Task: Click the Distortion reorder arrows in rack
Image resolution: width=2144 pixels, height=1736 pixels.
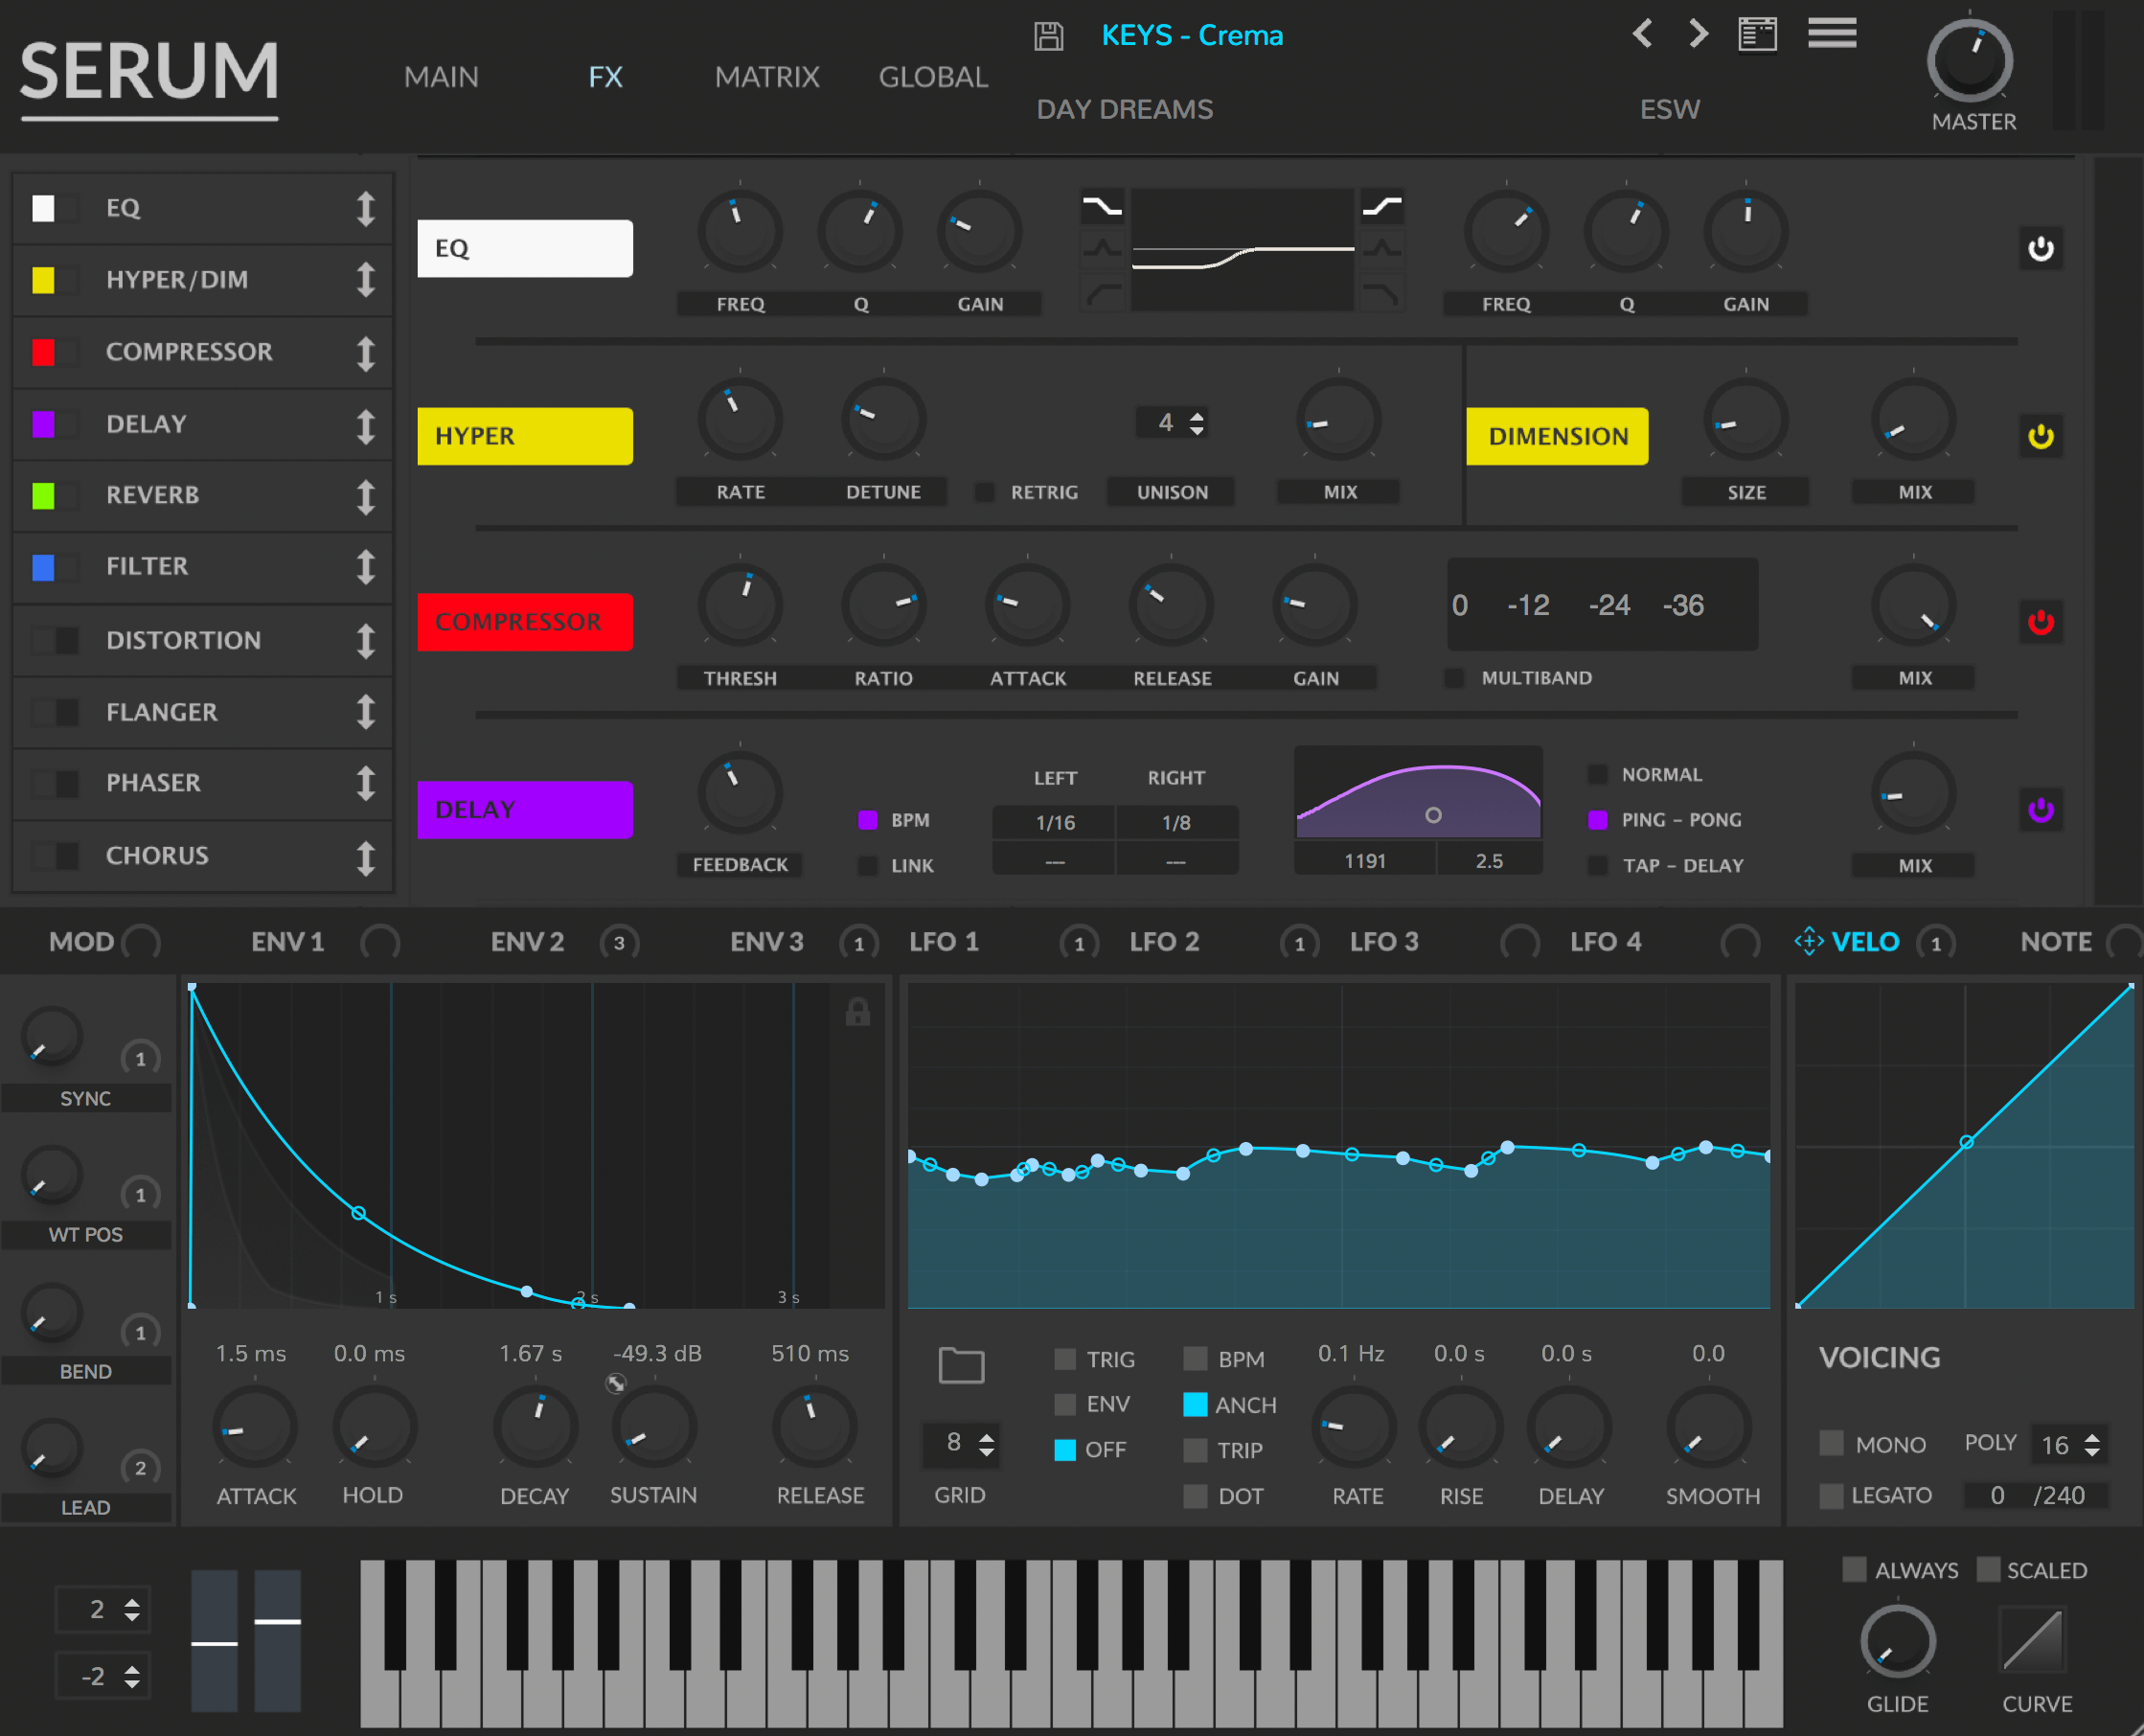Action: 366,640
